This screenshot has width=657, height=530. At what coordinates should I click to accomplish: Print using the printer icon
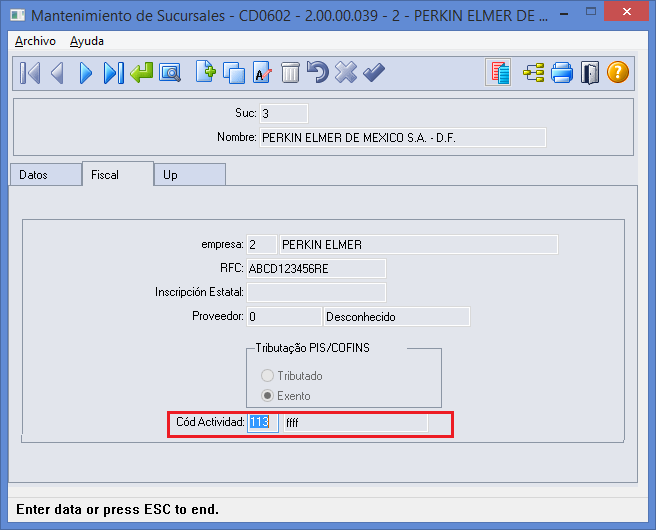[562, 72]
